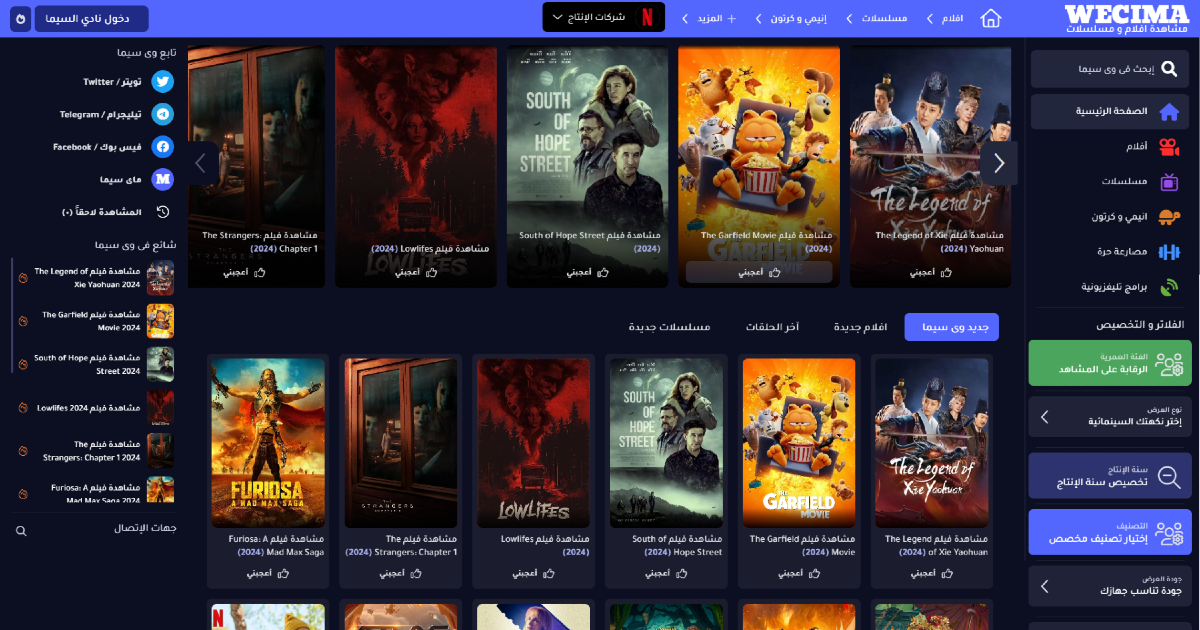The image size is (1200, 630).
Task: Open المشاهدة لاحقاً watch later link
Action: pyautogui.click(x=102, y=212)
